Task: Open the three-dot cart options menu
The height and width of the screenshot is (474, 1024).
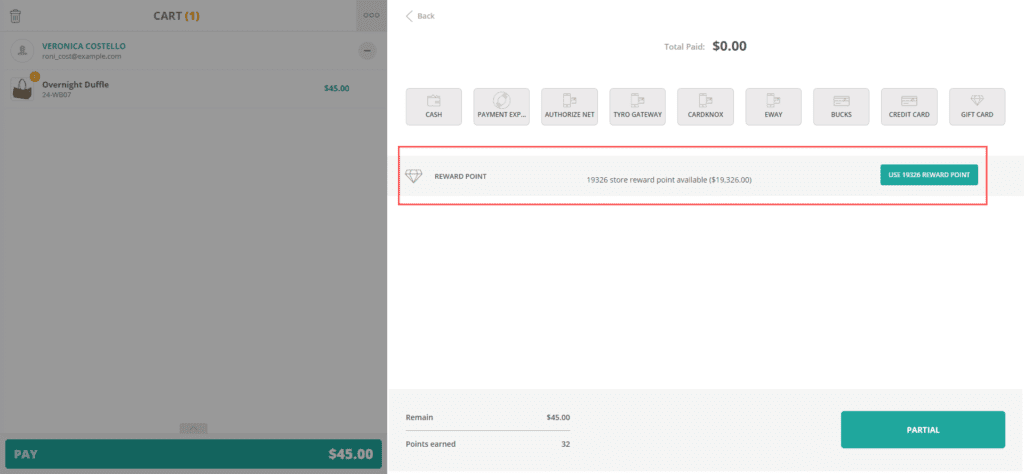Action: pos(372,16)
